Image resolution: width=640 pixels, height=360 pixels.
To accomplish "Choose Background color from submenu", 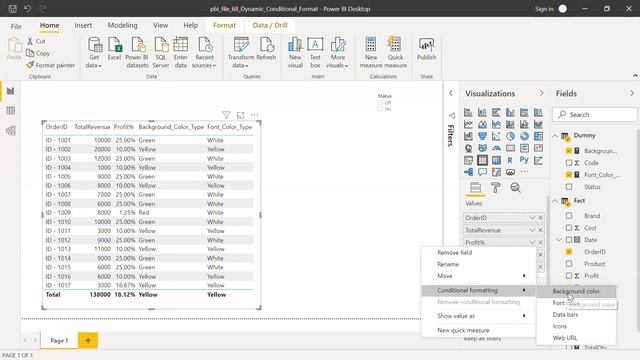I will coord(576,291).
